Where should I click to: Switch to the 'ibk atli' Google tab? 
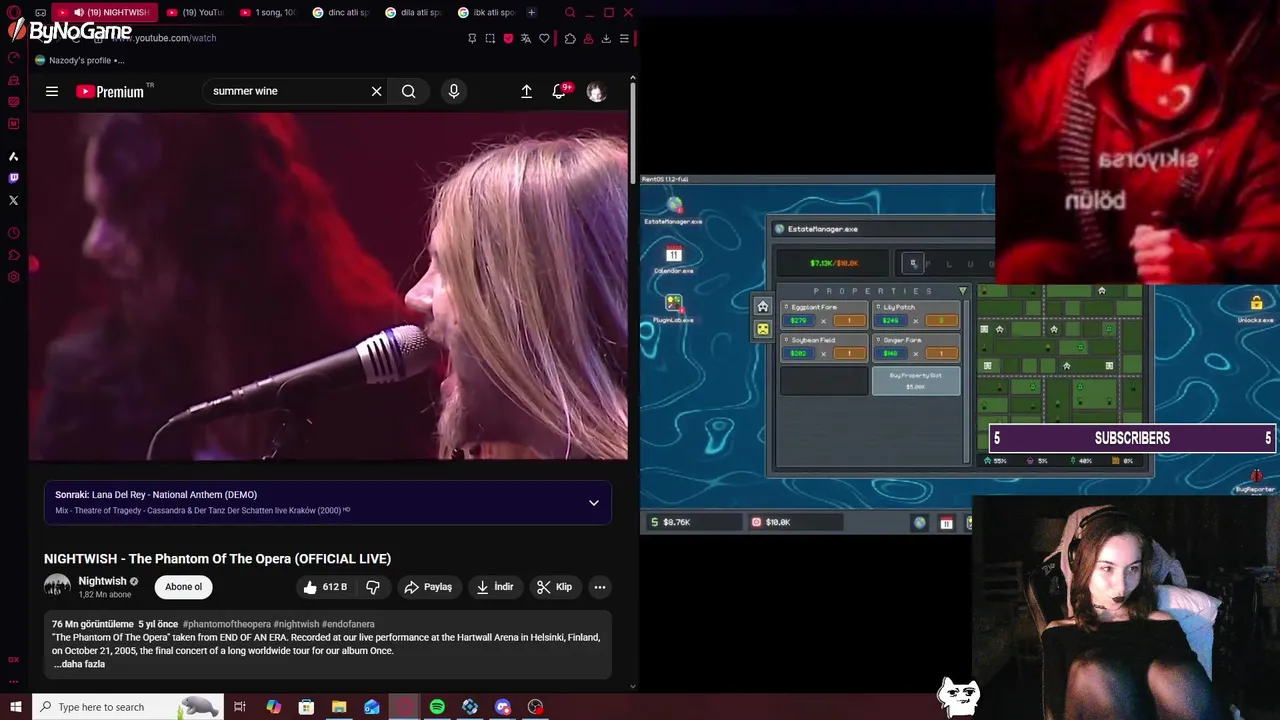pos(486,12)
